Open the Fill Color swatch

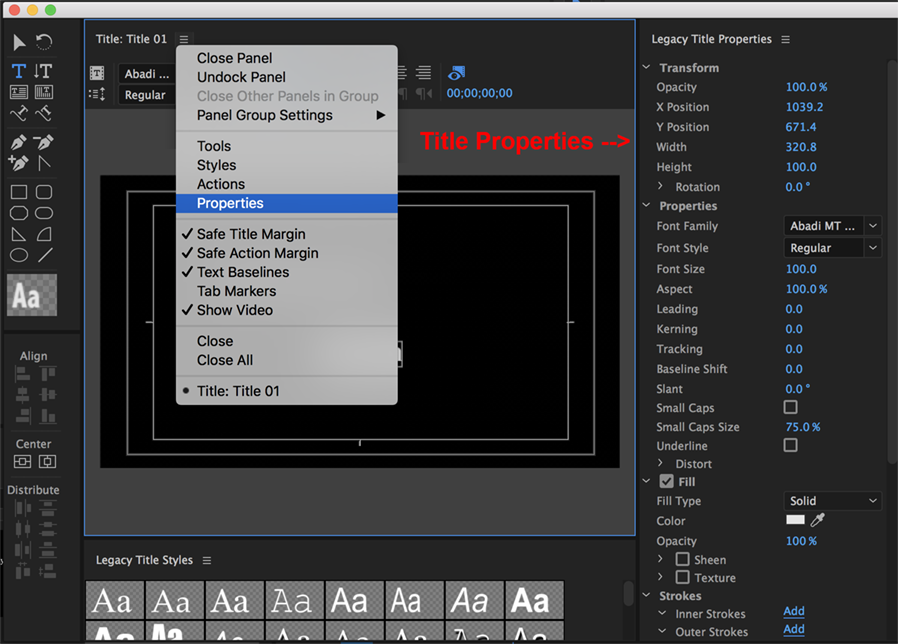(x=794, y=520)
